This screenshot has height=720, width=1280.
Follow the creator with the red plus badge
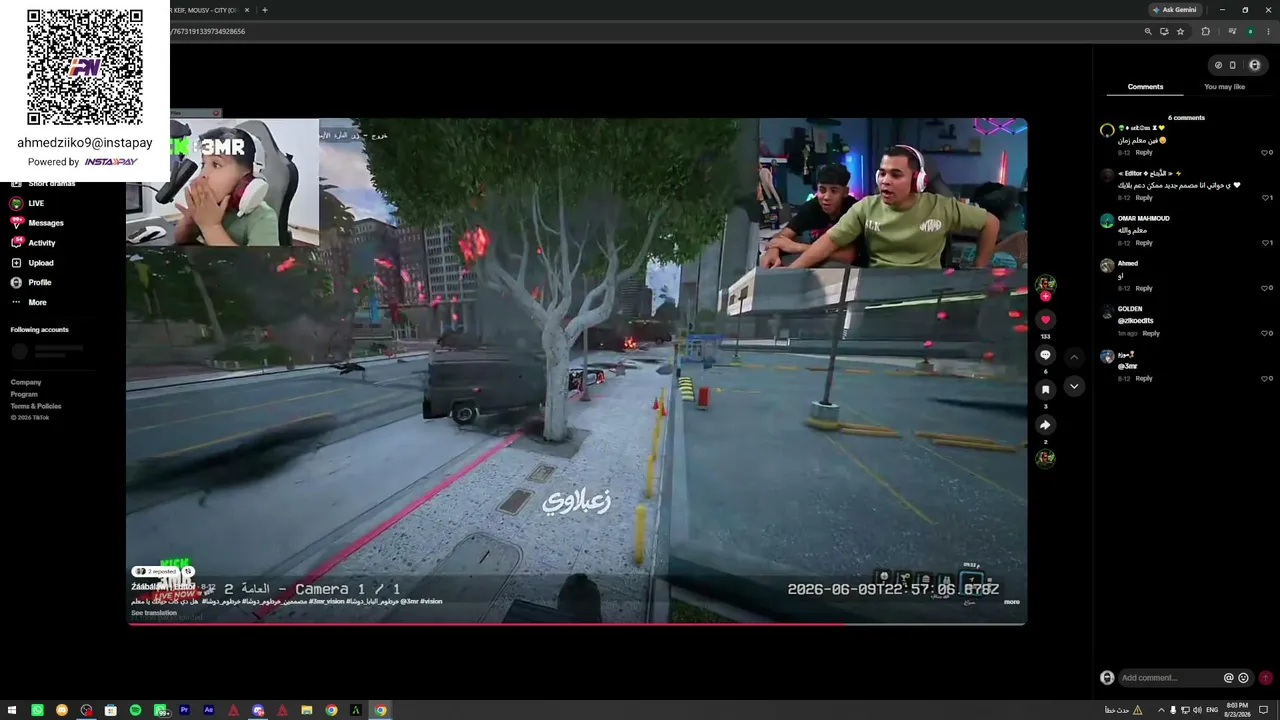[x=1045, y=296]
